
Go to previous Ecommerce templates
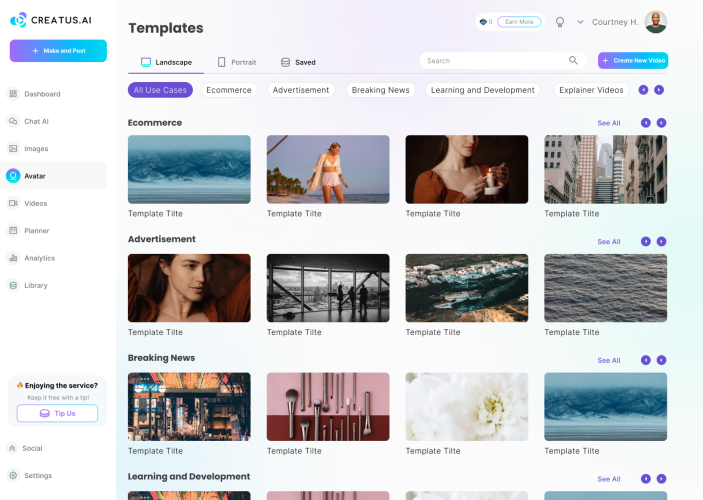(646, 123)
